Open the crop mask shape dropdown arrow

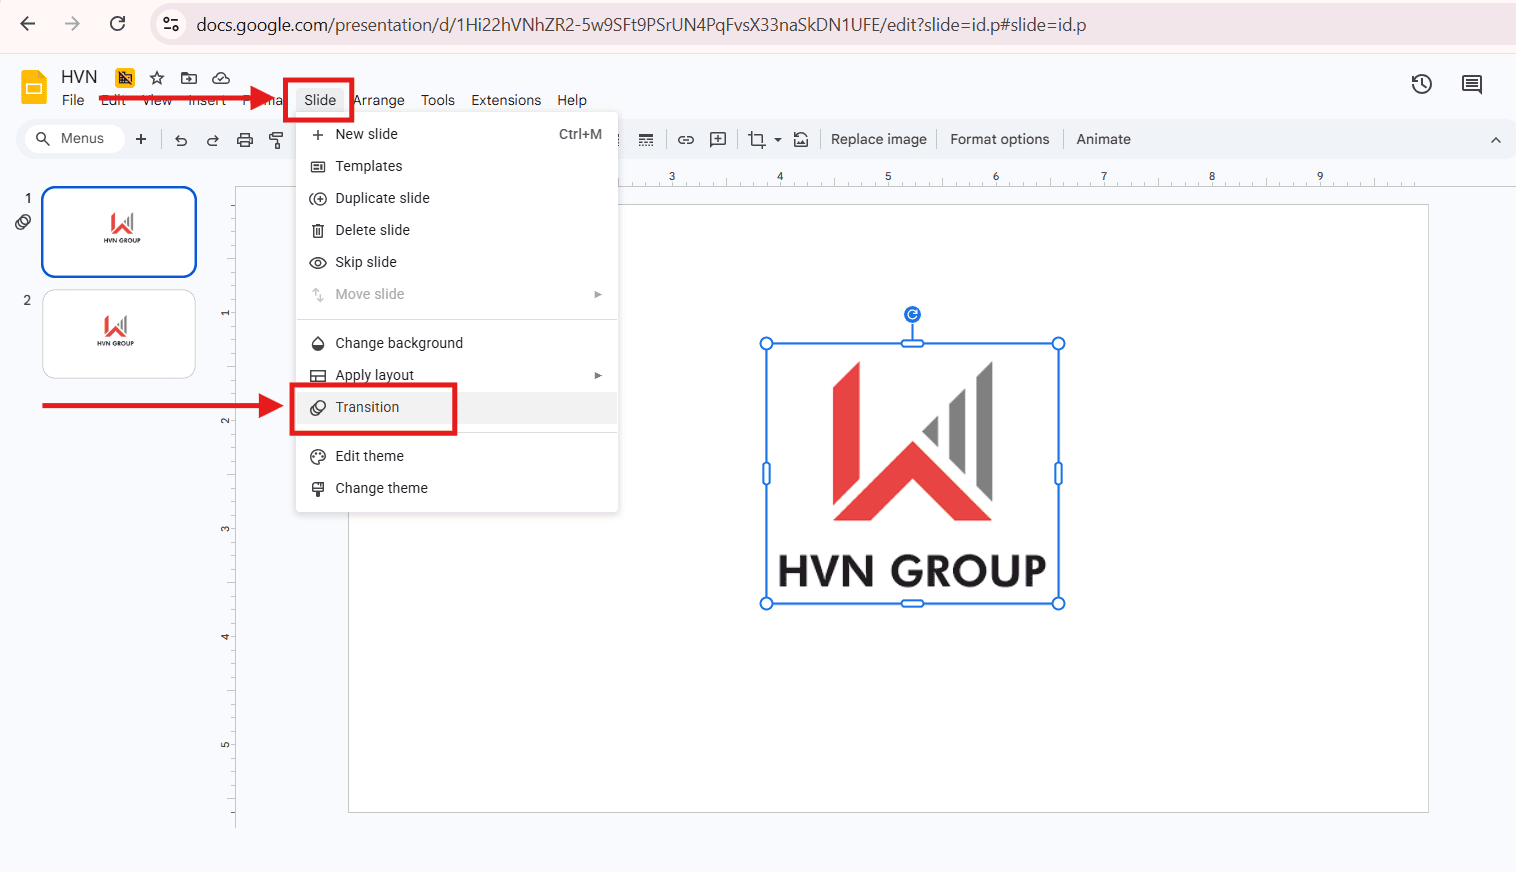(778, 140)
